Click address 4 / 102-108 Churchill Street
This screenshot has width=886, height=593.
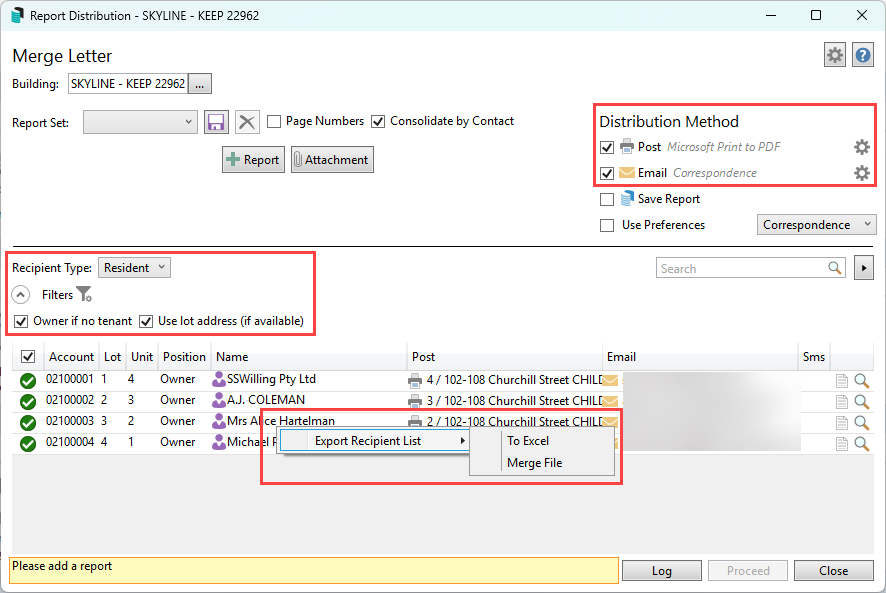coord(514,380)
